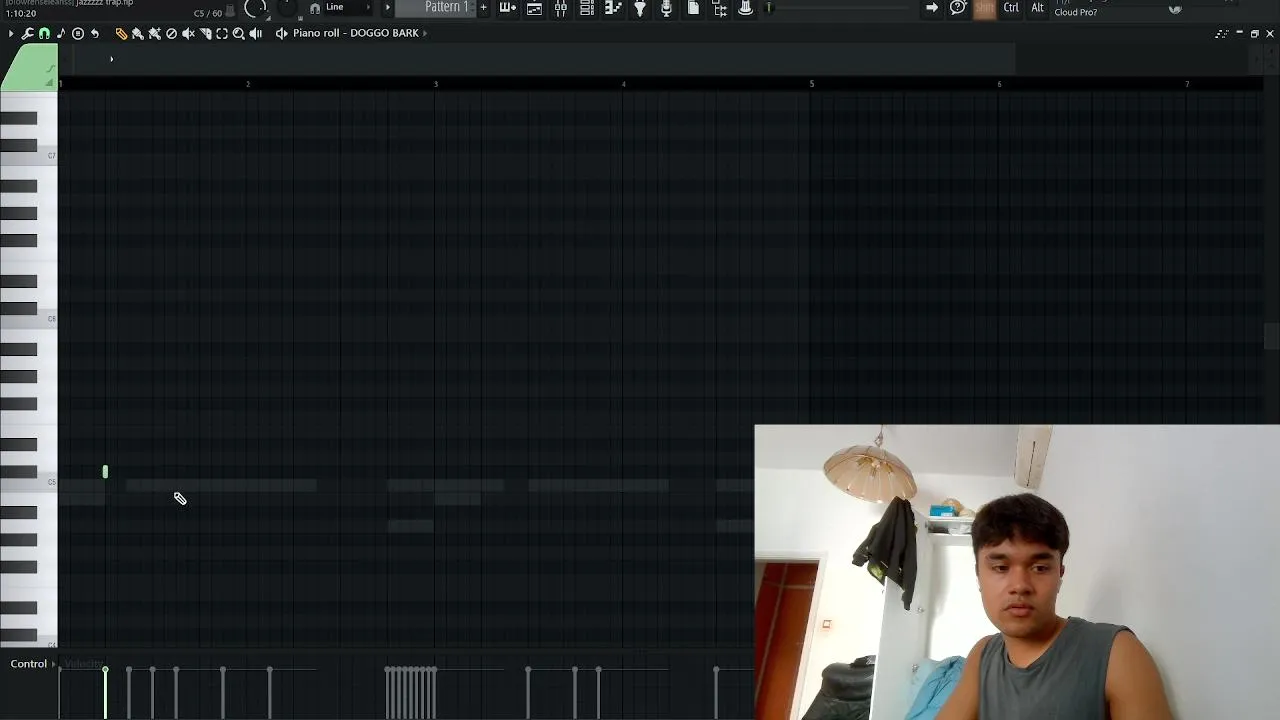1280x720 pixels.
Task: Click the leaf logo icon top right
Action: [x=1175, y=9]
